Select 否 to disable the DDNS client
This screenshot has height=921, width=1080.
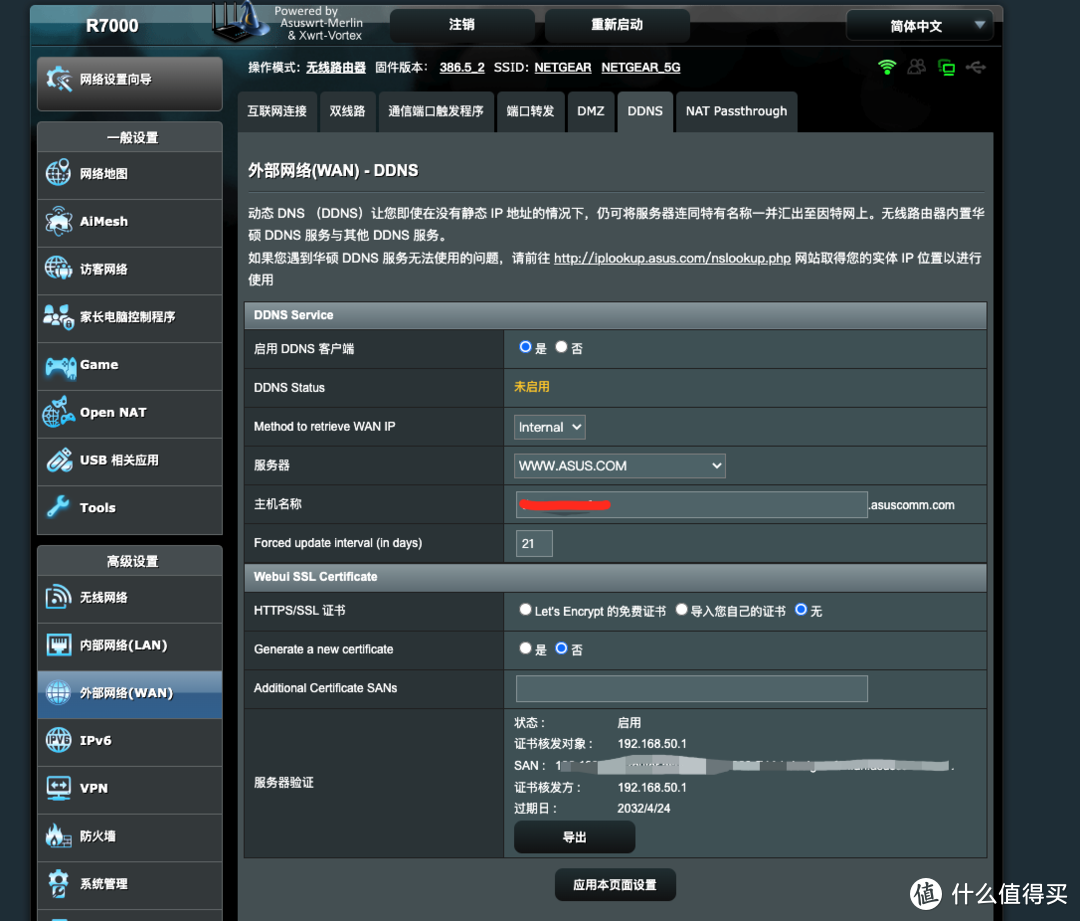tap(561, 347)
